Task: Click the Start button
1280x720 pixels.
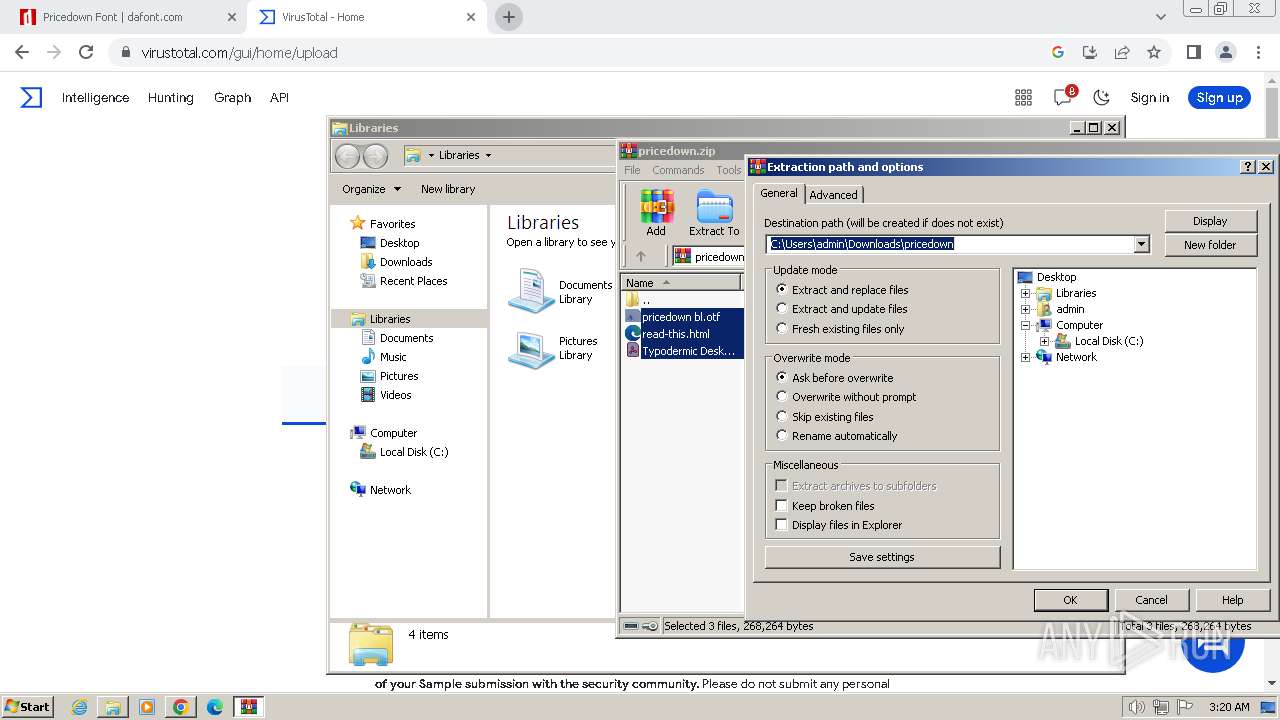Action: pyautogui.click(x=27, y=707)
